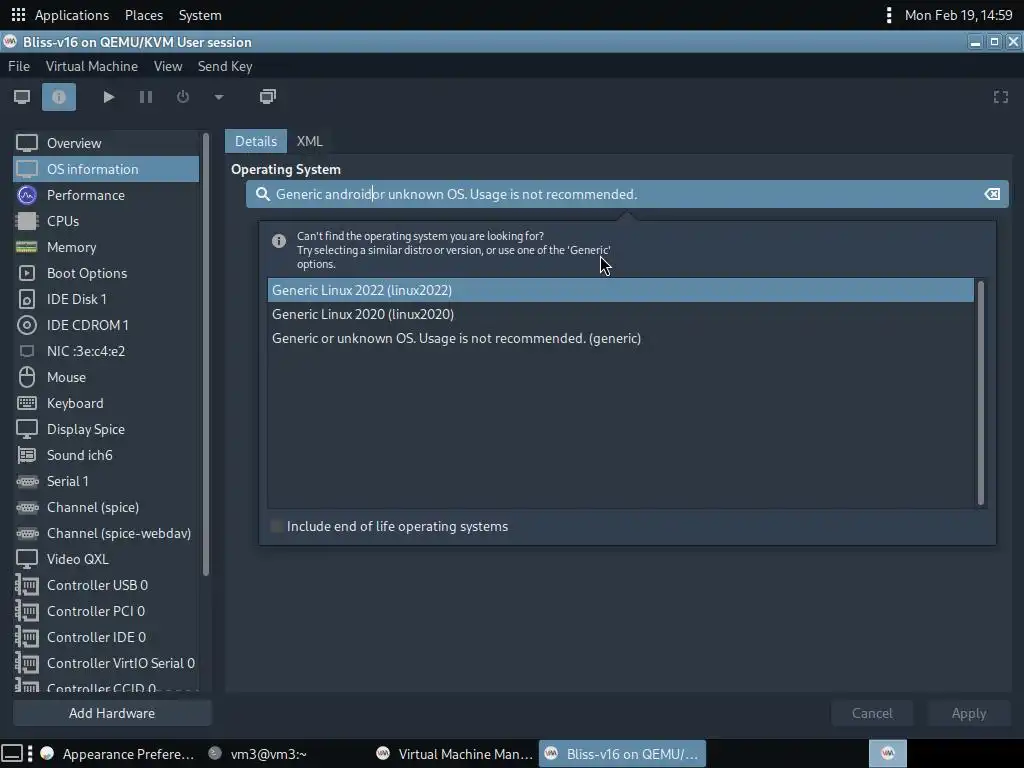Select Channel (spice) device

pyautogui.click(x=106, y=507)
